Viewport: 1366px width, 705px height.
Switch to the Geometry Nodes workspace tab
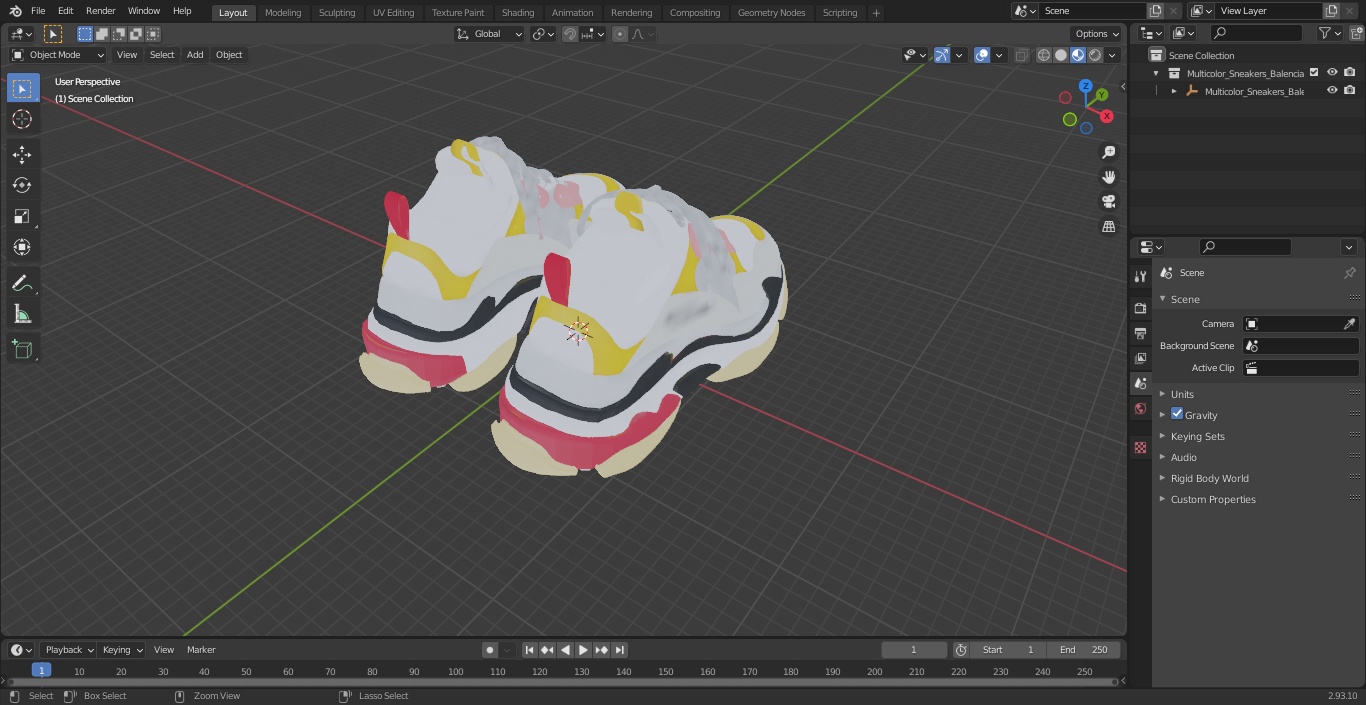(x=771, y=13)
